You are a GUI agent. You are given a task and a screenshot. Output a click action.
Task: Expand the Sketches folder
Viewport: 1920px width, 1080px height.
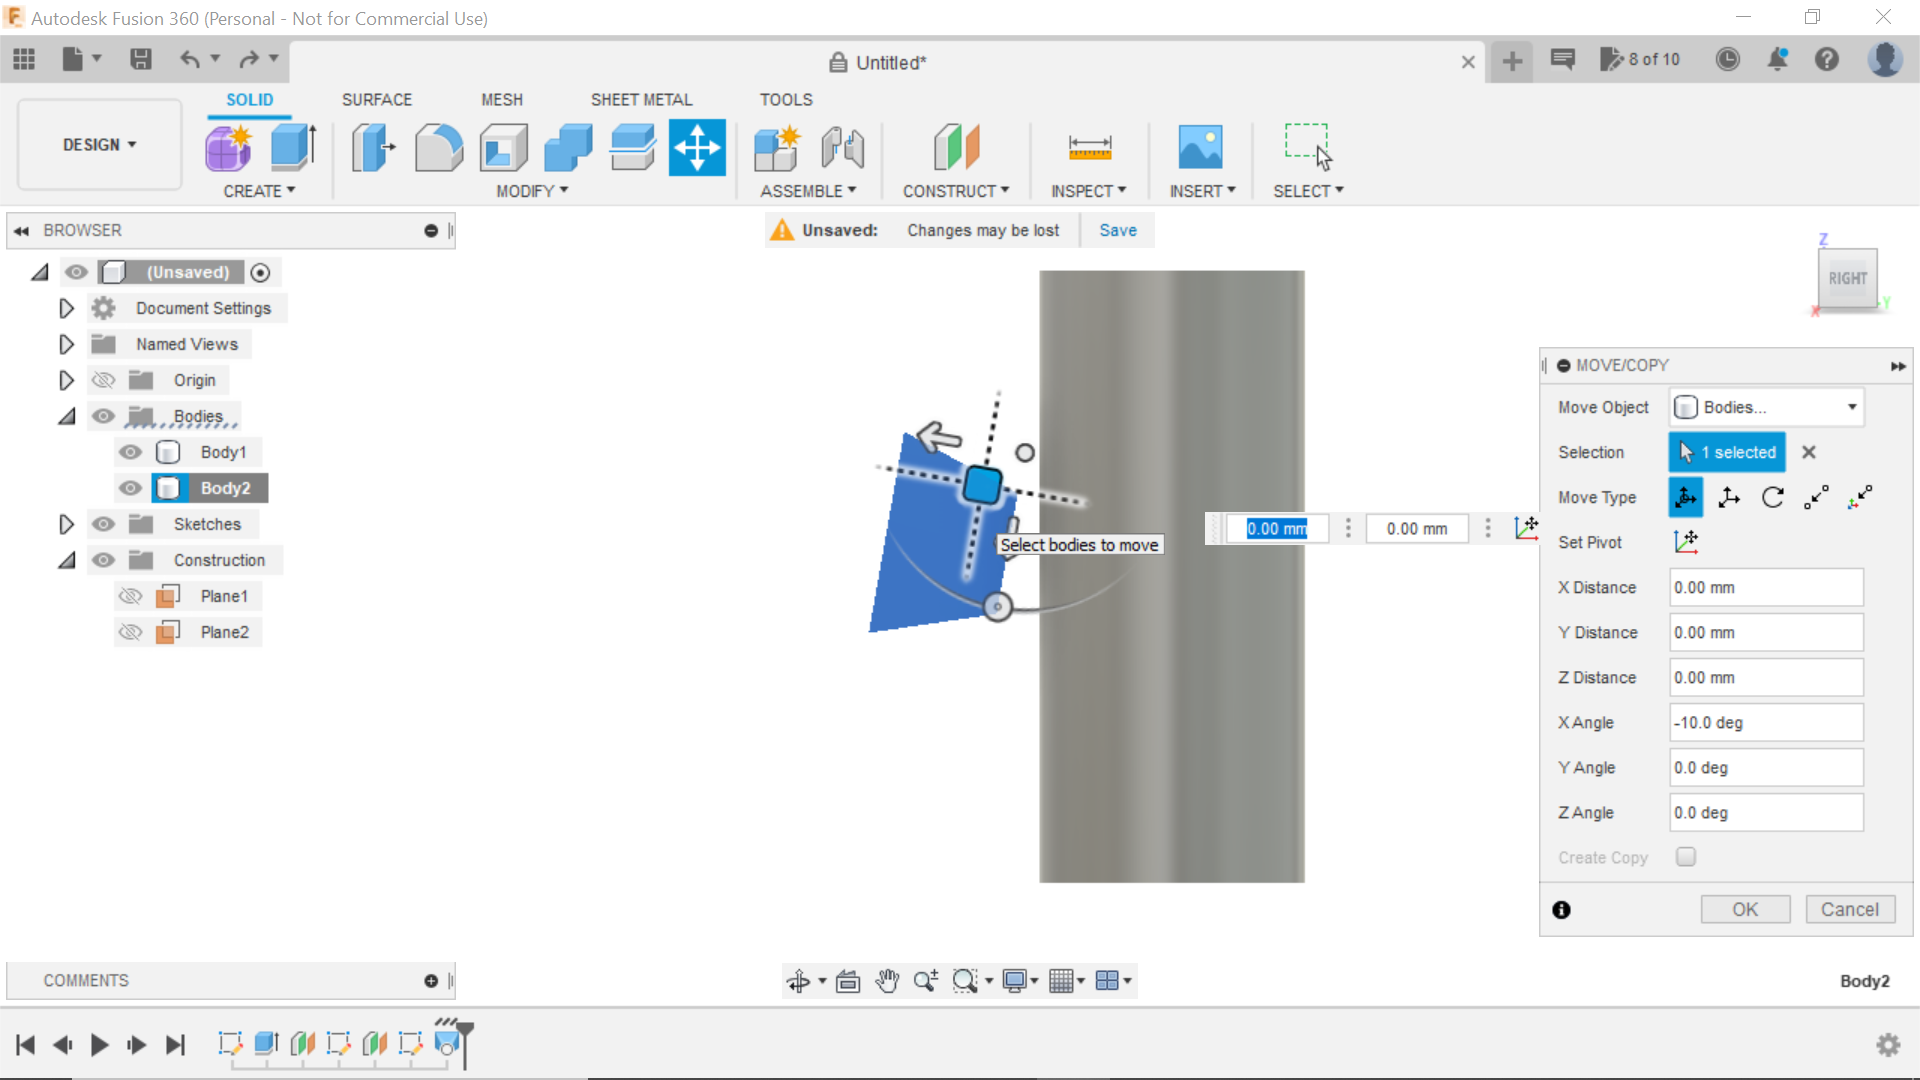click(66, 523)
